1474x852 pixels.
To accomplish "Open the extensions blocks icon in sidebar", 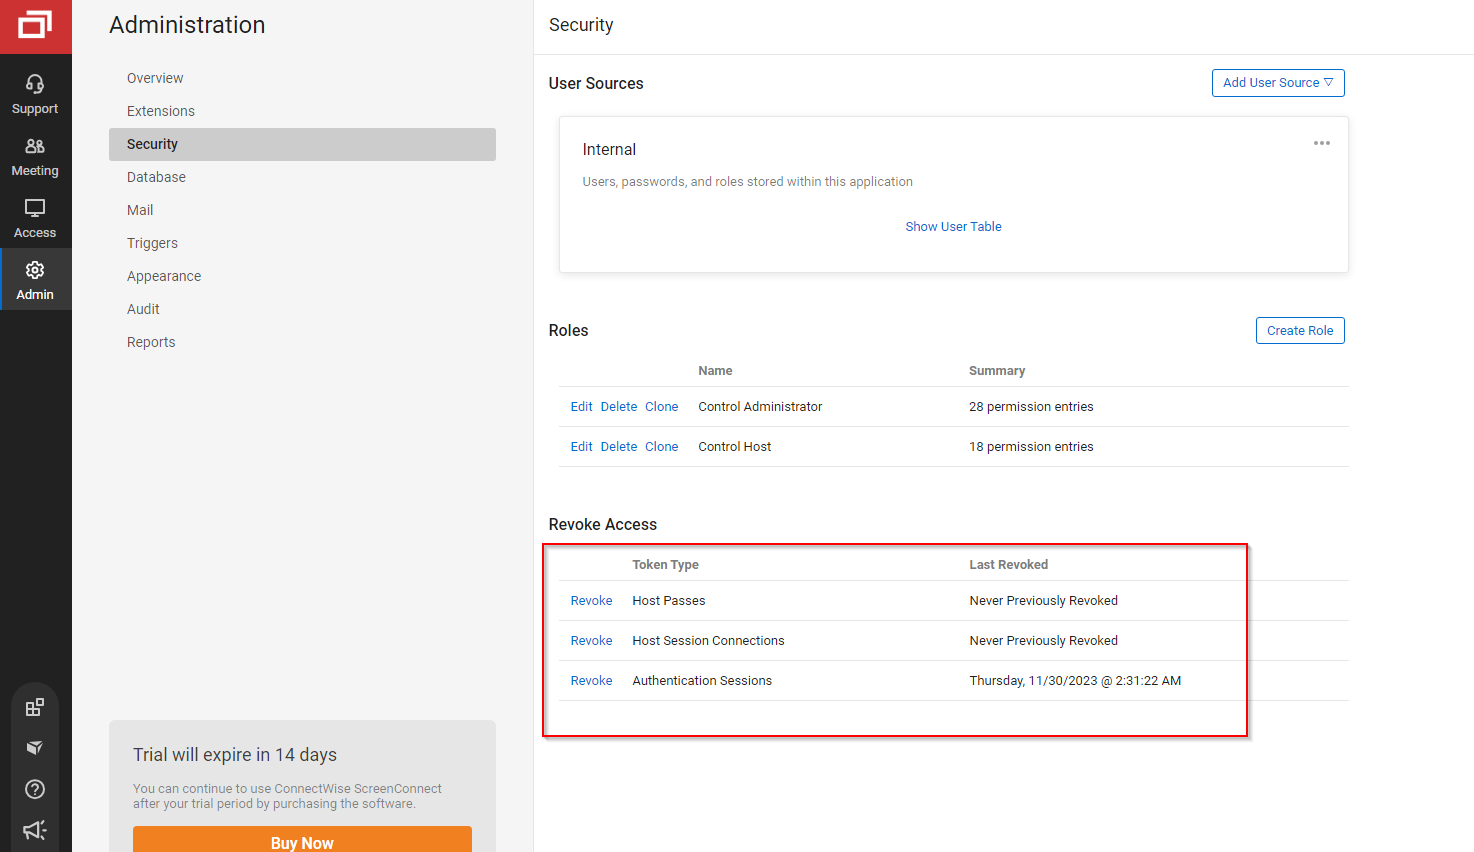I will (35, 707).
